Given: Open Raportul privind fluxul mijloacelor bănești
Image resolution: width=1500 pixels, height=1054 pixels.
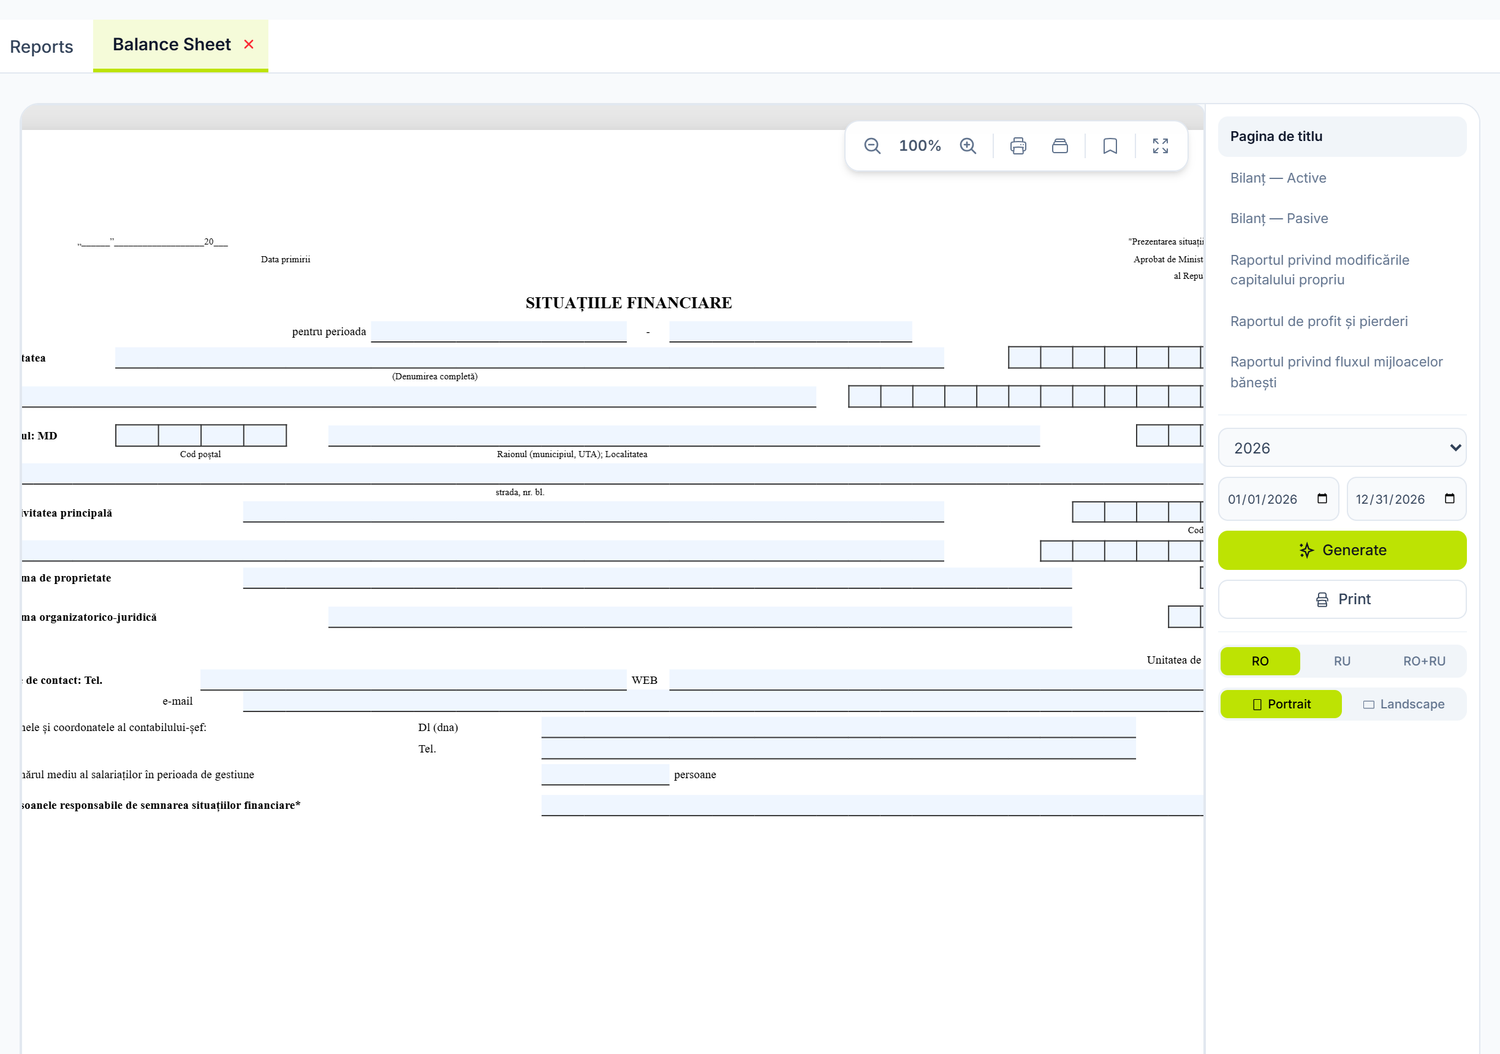Looking at the screenshot, I should coord(1342,372).
